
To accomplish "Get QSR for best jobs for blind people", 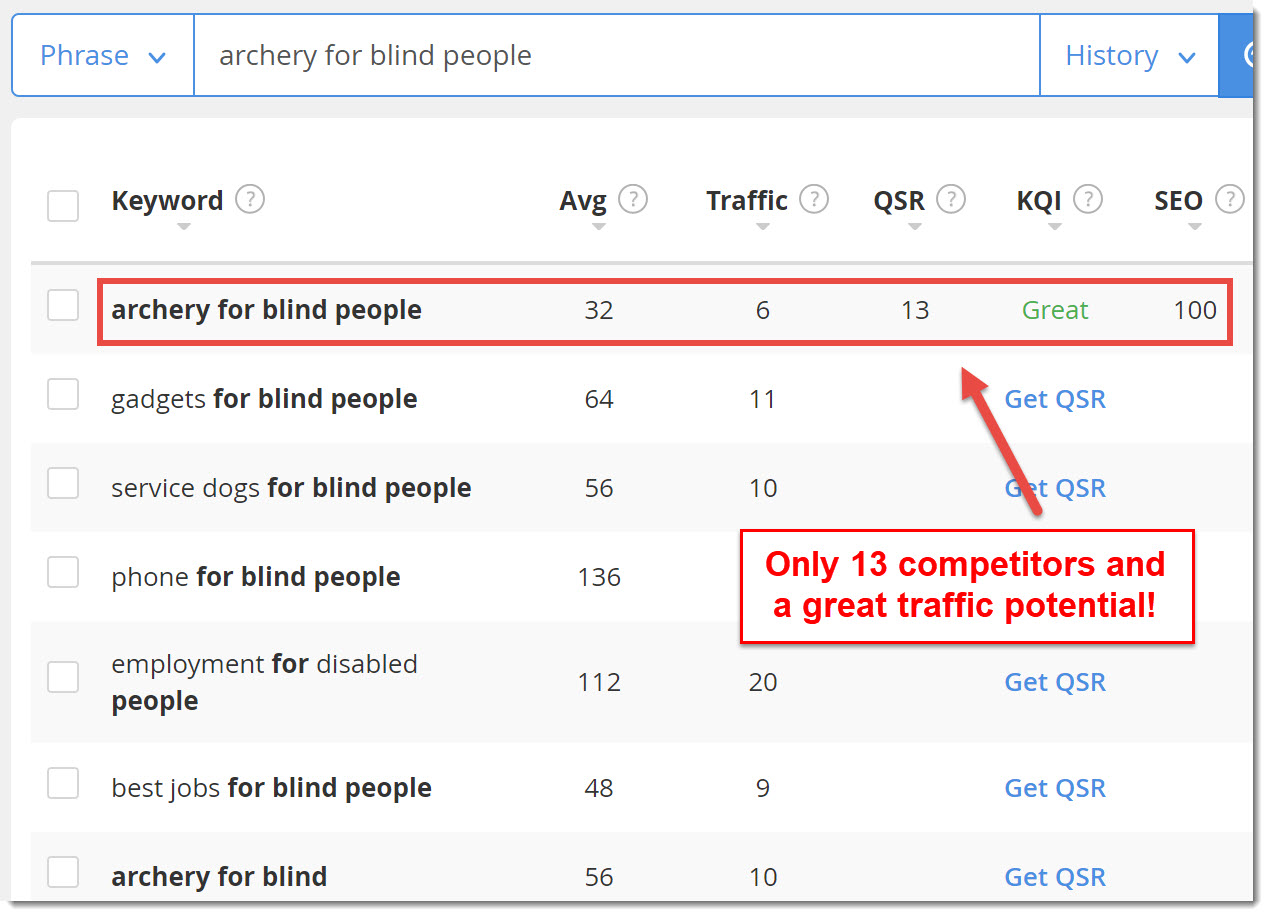I will 1055,788.
